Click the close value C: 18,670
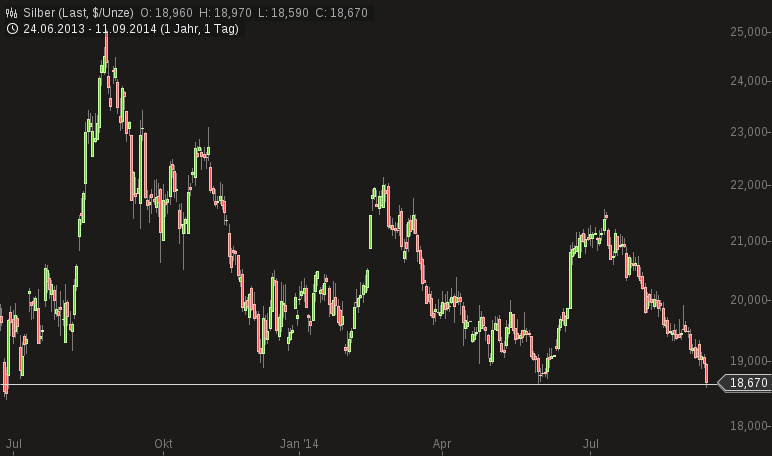The image size is (772, 456). click(341, 13)
